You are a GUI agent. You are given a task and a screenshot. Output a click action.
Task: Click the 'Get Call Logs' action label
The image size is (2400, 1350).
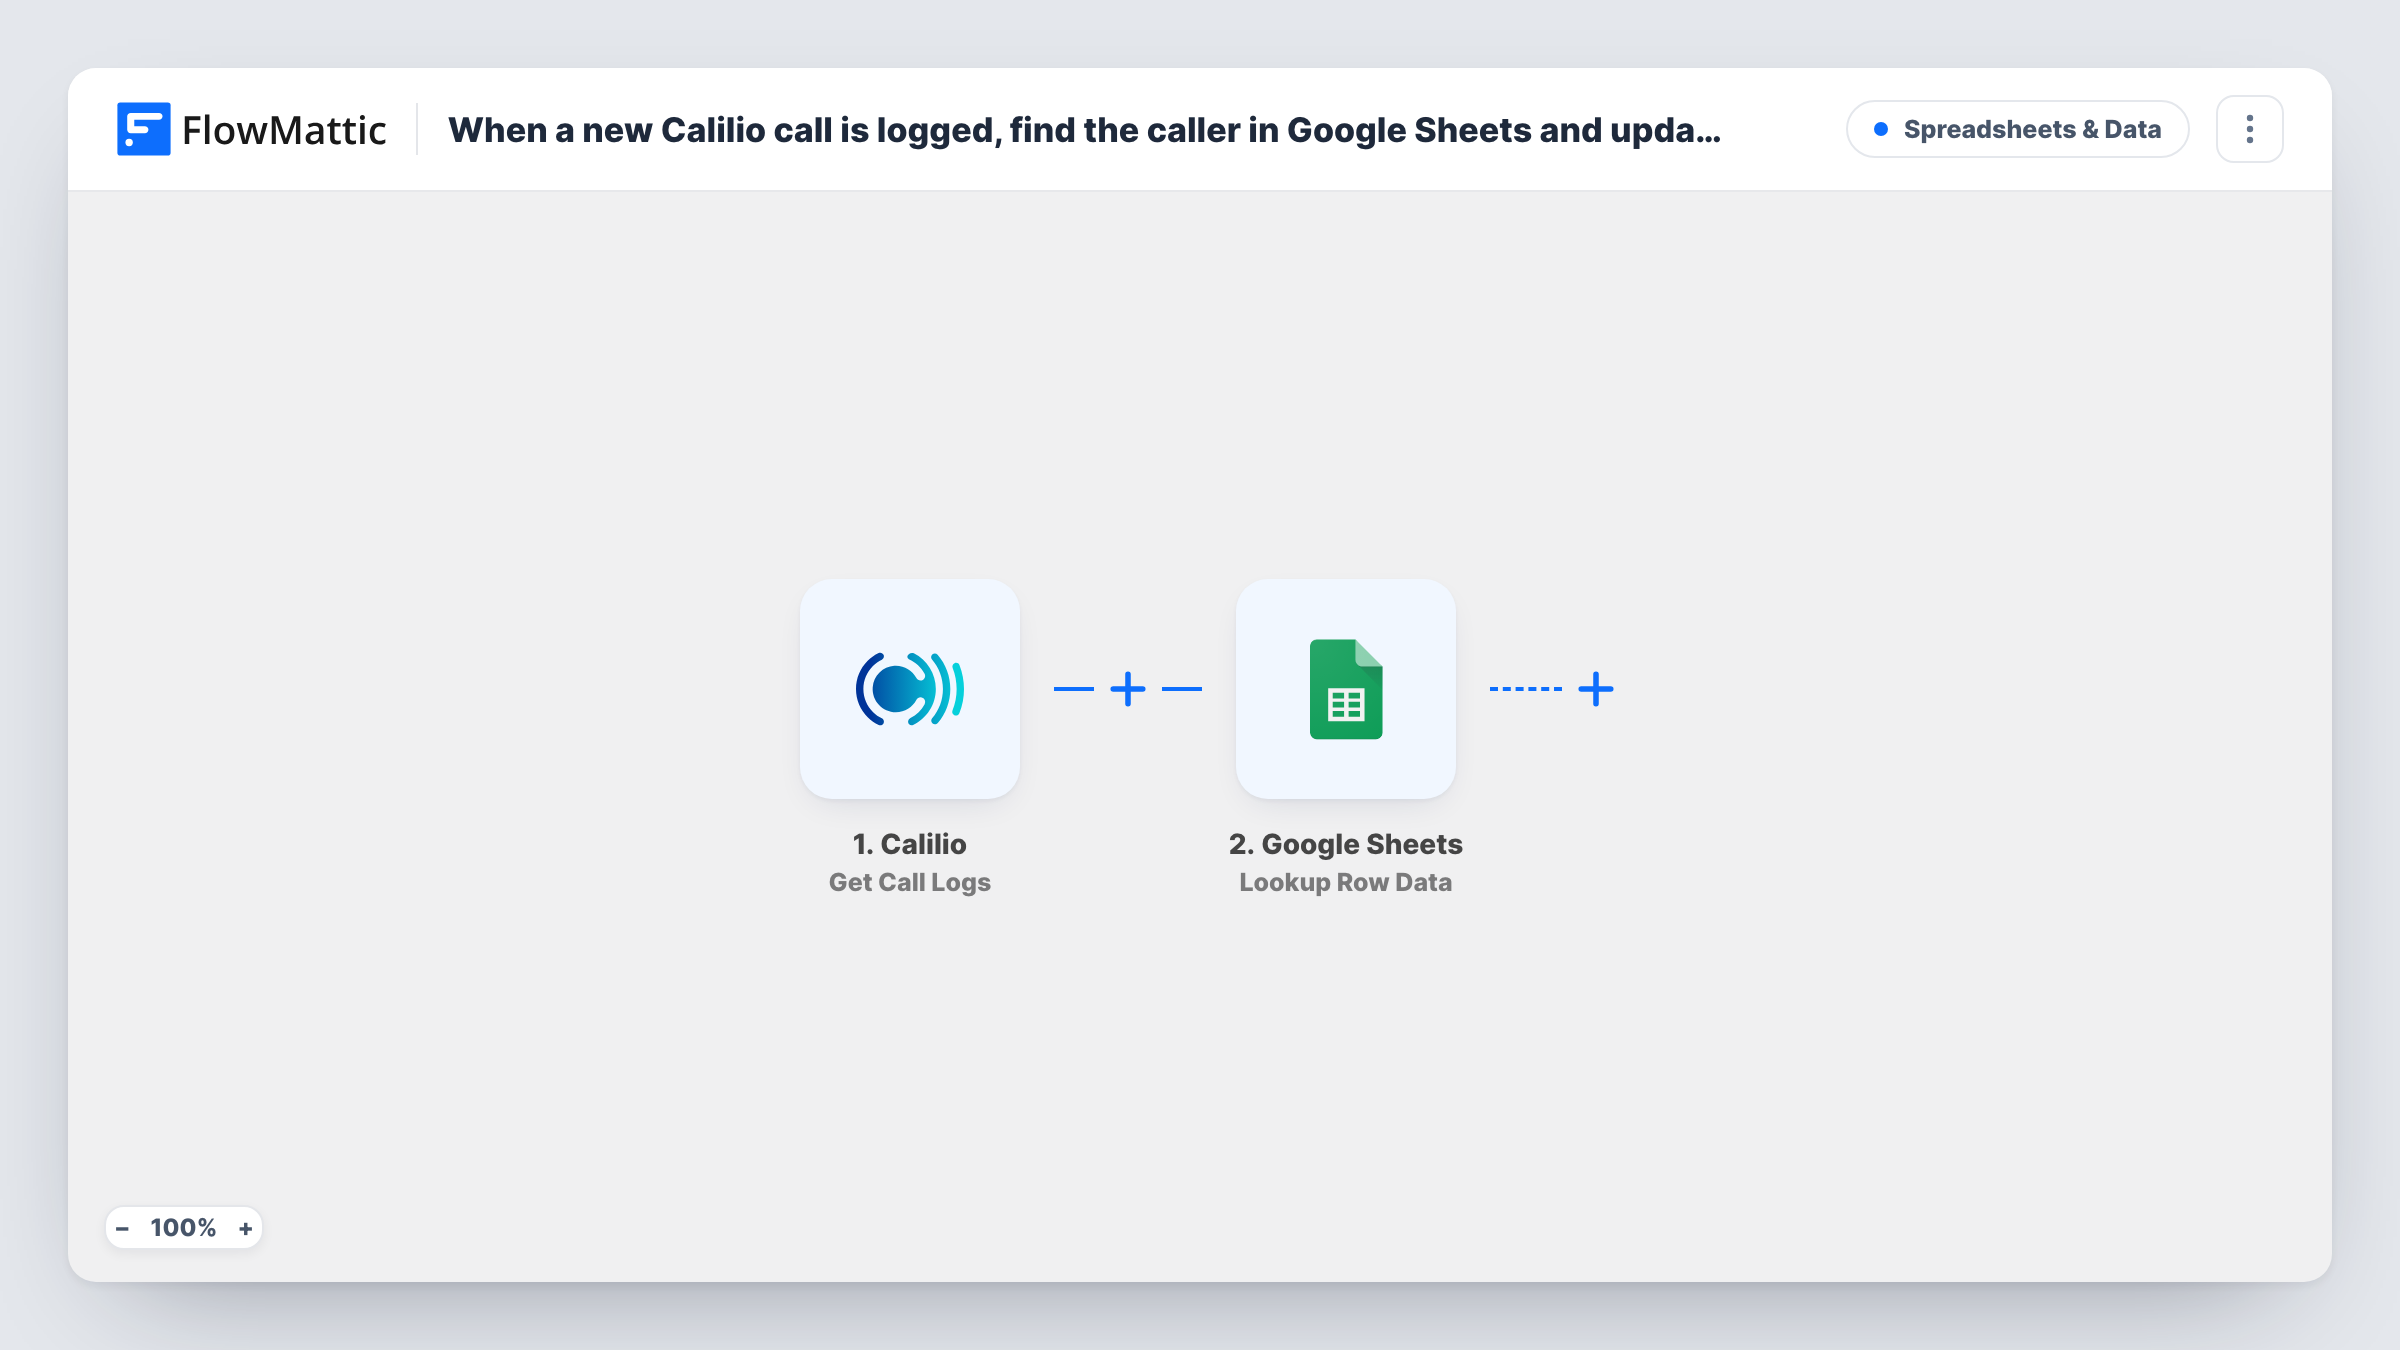point(910,882)
